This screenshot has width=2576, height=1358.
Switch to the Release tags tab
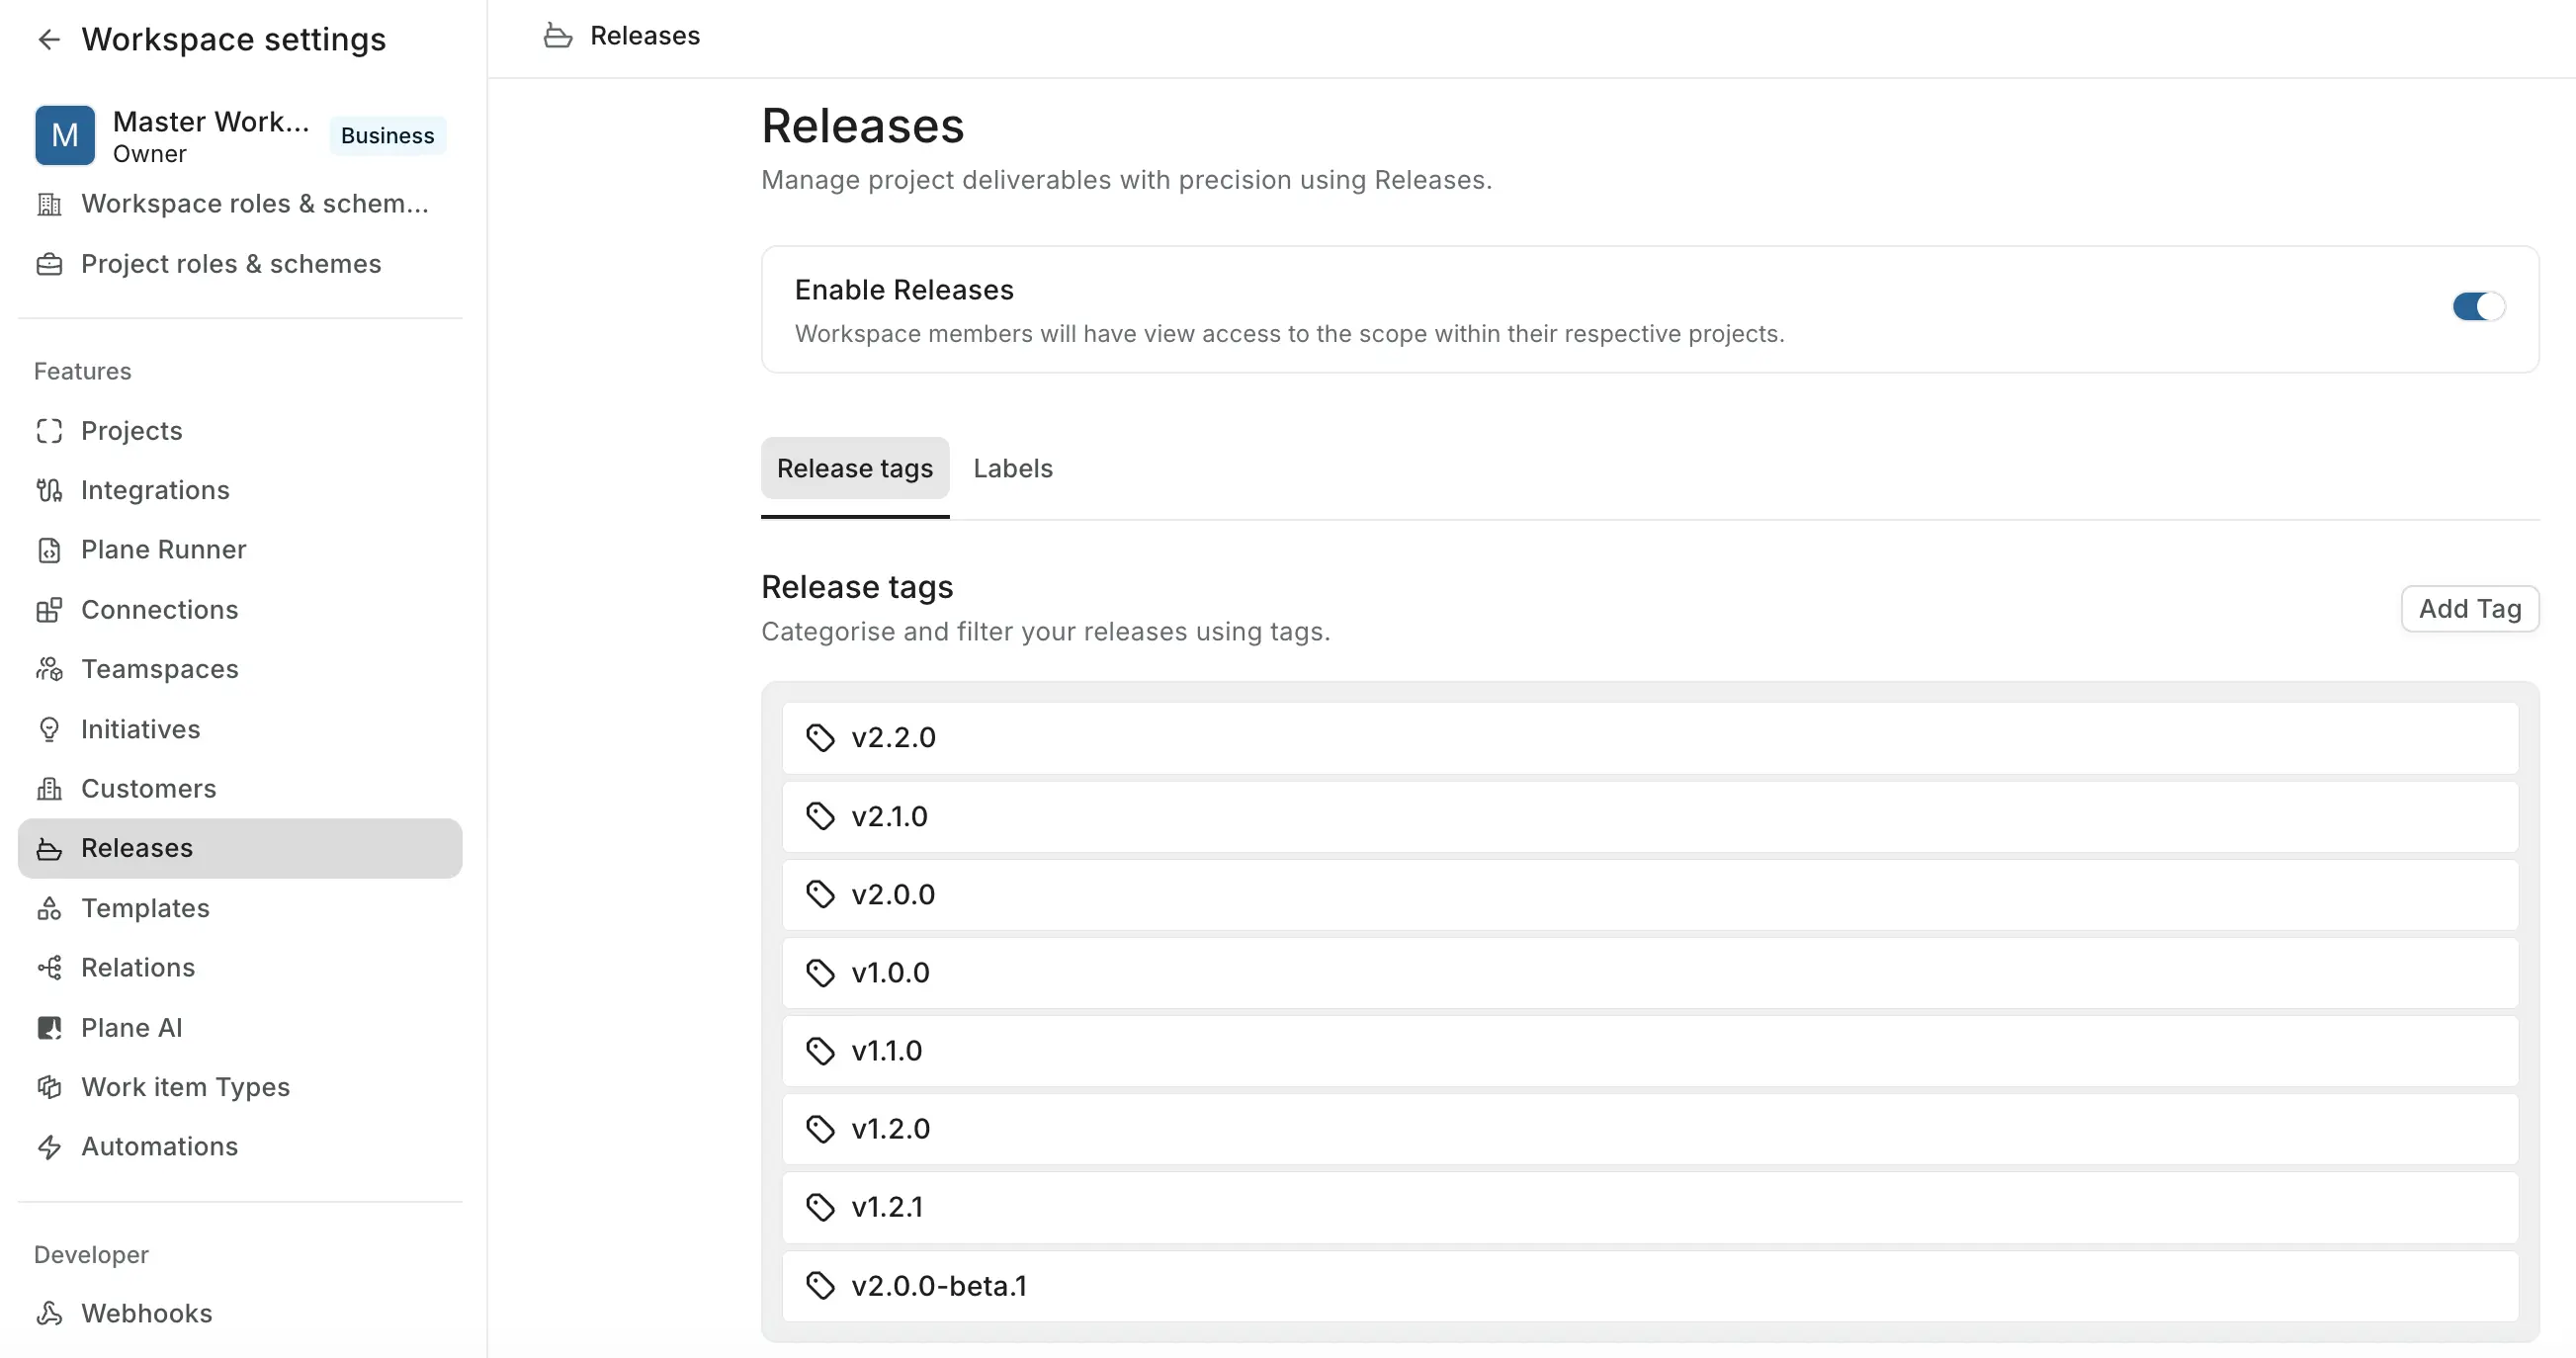point(855,469)
